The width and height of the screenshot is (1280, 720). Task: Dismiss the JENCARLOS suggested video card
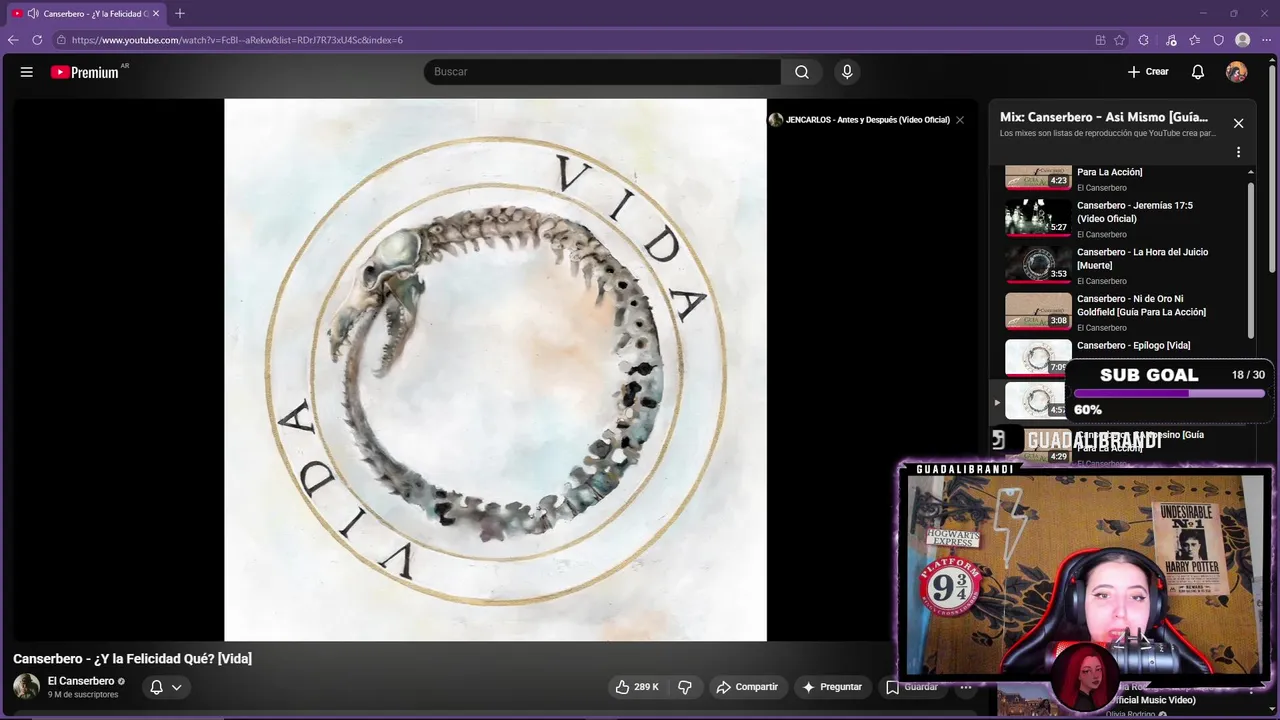click(960, 120)
